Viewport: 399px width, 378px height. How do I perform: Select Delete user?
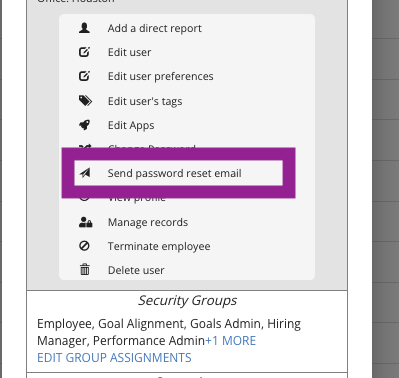pyautogui.click(x=136, y=270)
